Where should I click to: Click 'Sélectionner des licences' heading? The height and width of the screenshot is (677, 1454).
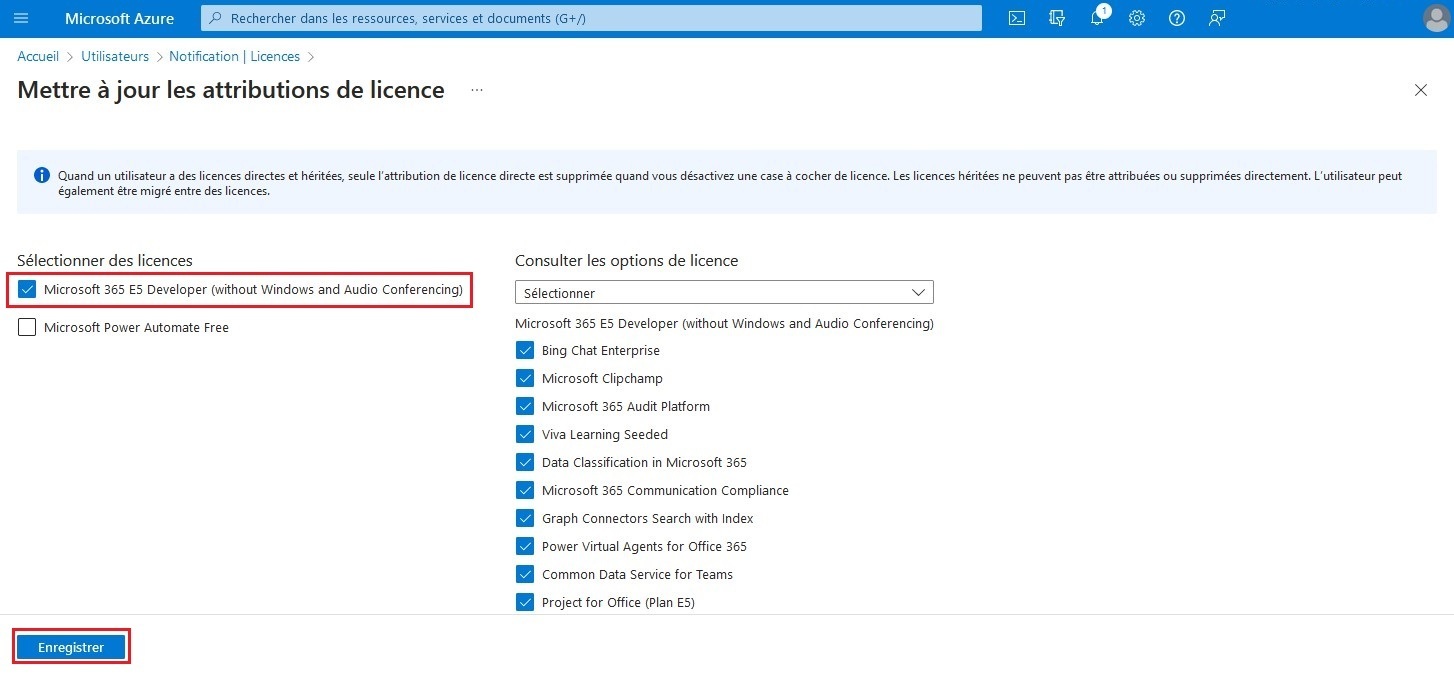pos(105,261)
